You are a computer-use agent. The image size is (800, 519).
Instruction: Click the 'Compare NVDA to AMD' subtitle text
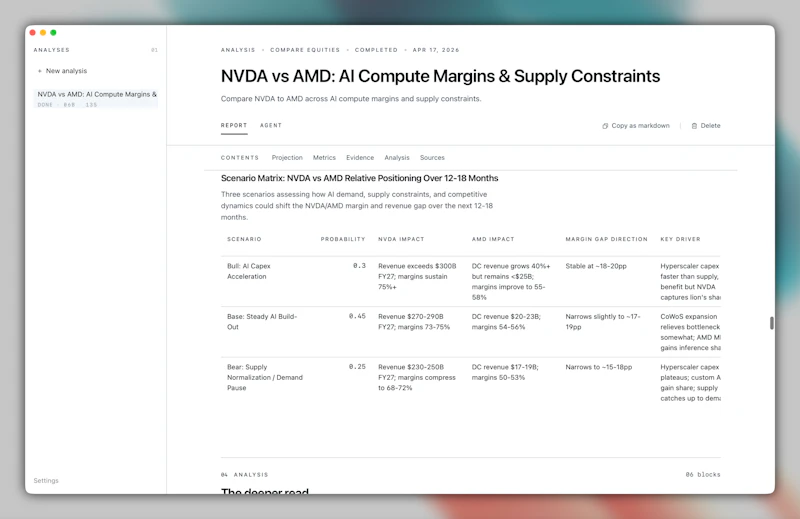[351, 98]
